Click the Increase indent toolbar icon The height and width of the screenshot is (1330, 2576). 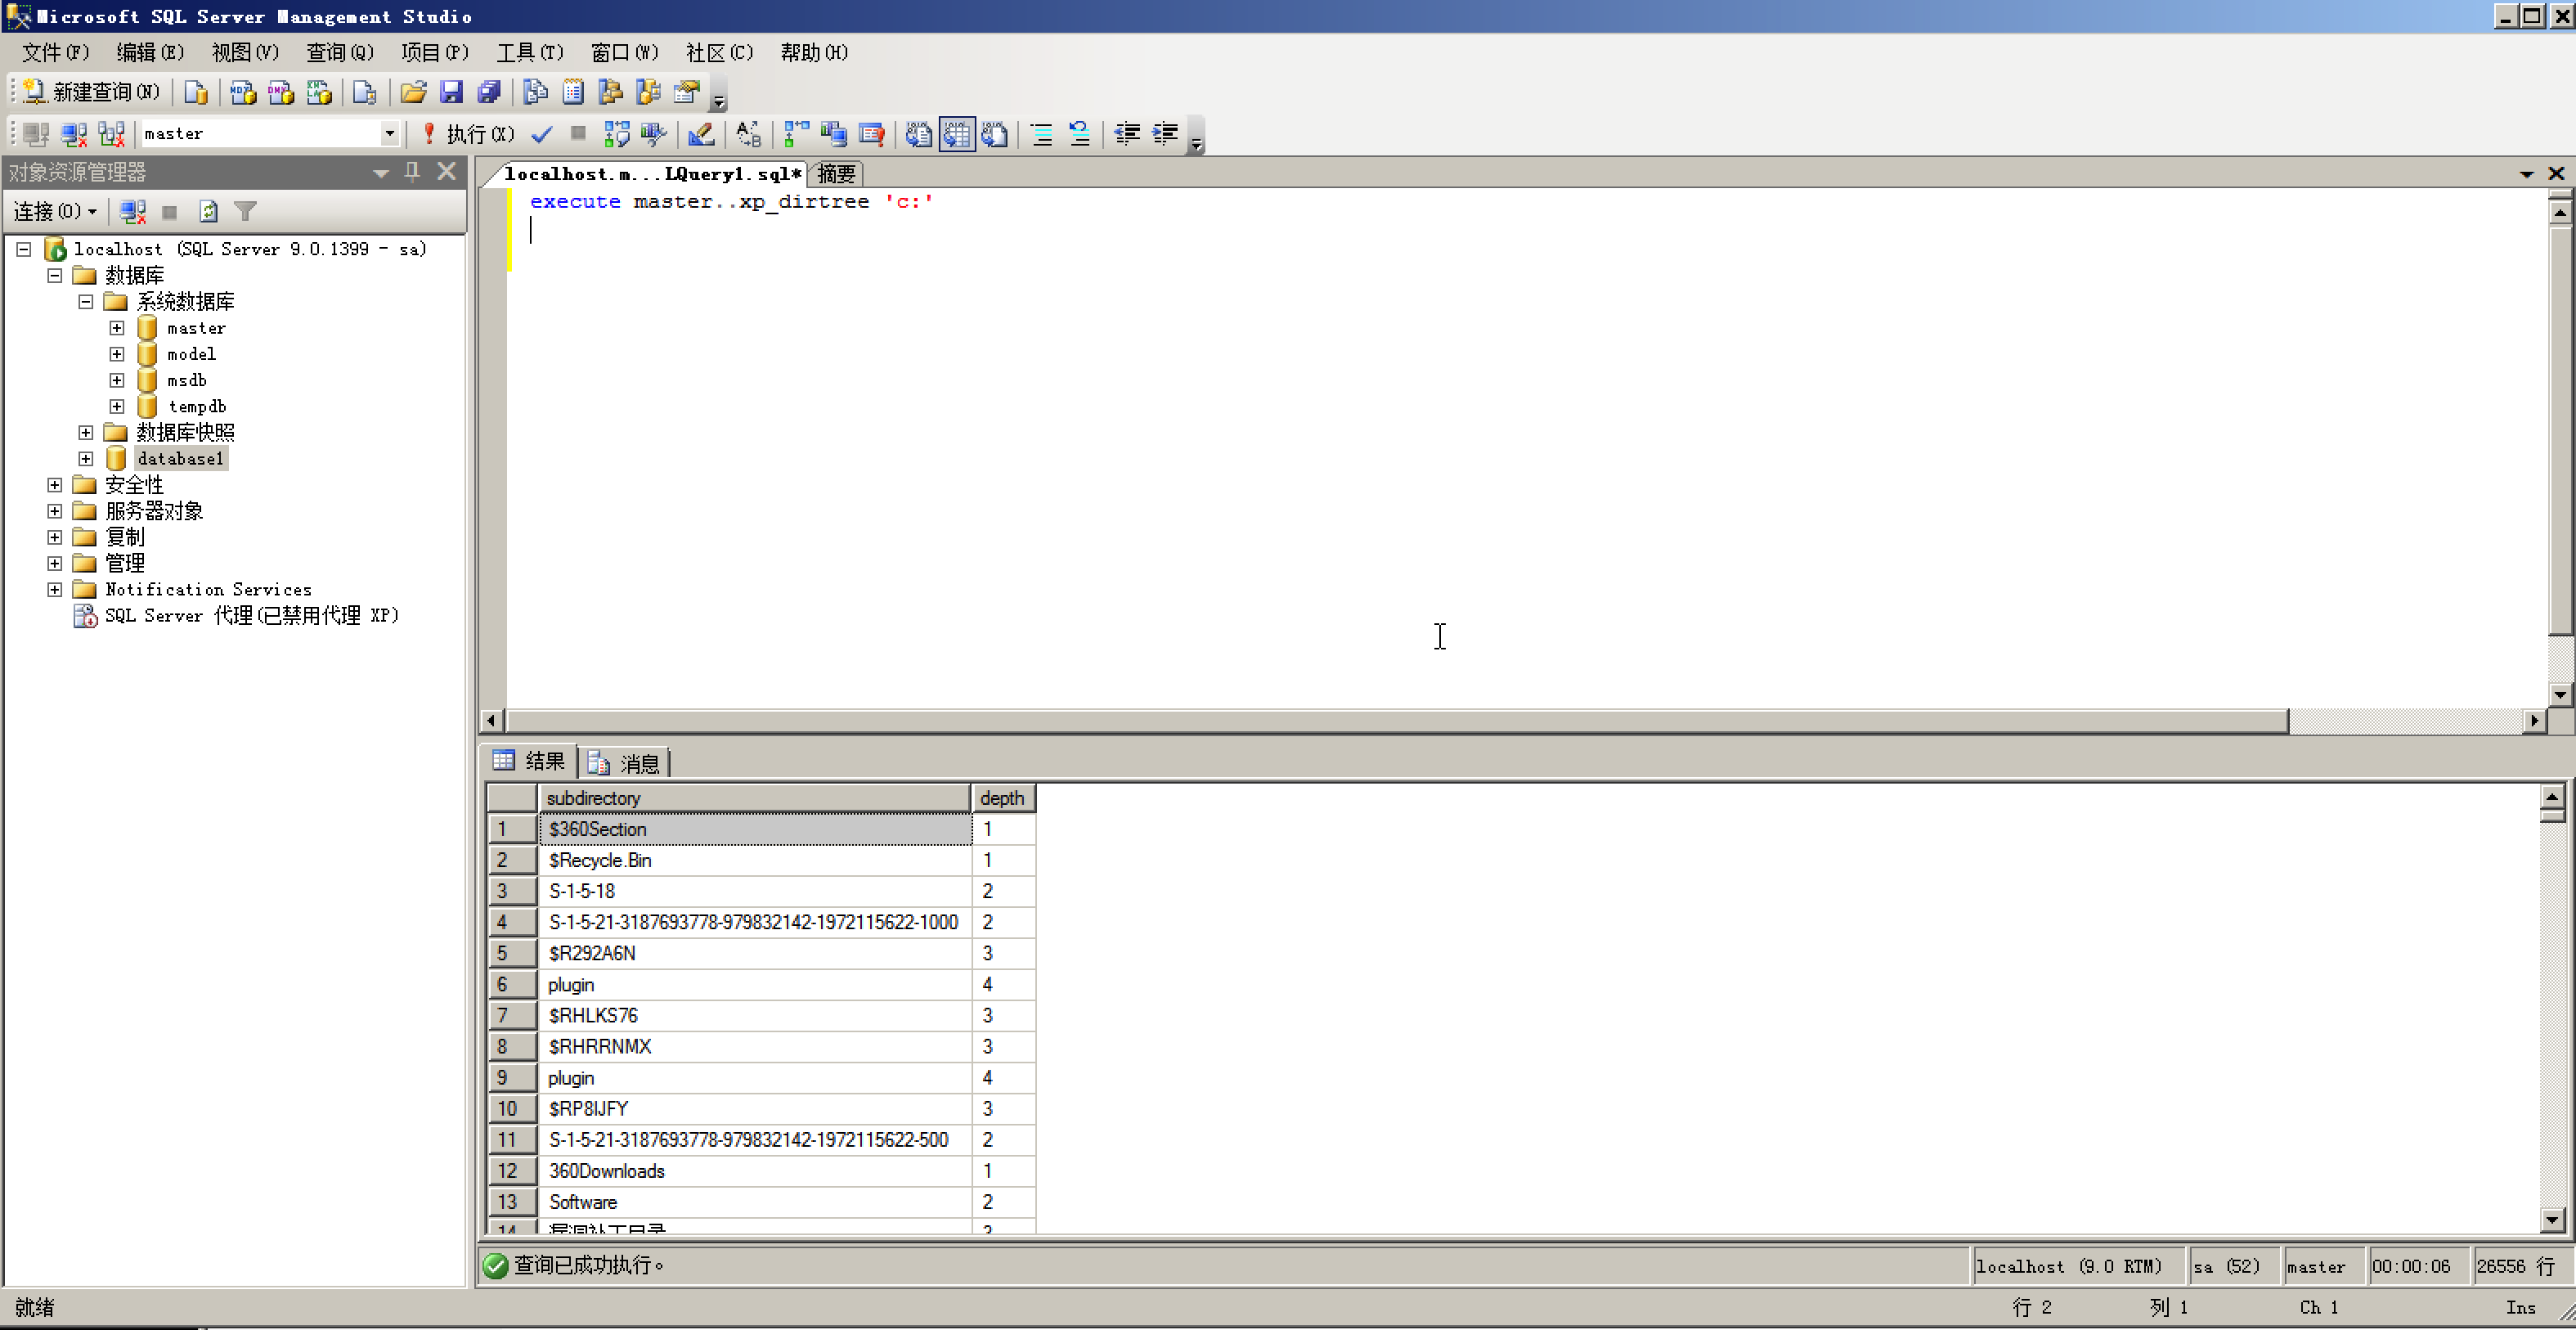(1165, 134)
